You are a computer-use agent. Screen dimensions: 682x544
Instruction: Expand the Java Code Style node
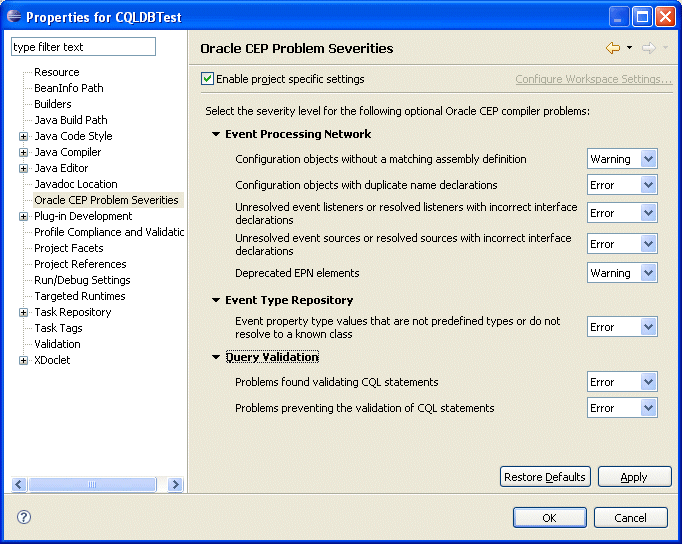[23, 137]
